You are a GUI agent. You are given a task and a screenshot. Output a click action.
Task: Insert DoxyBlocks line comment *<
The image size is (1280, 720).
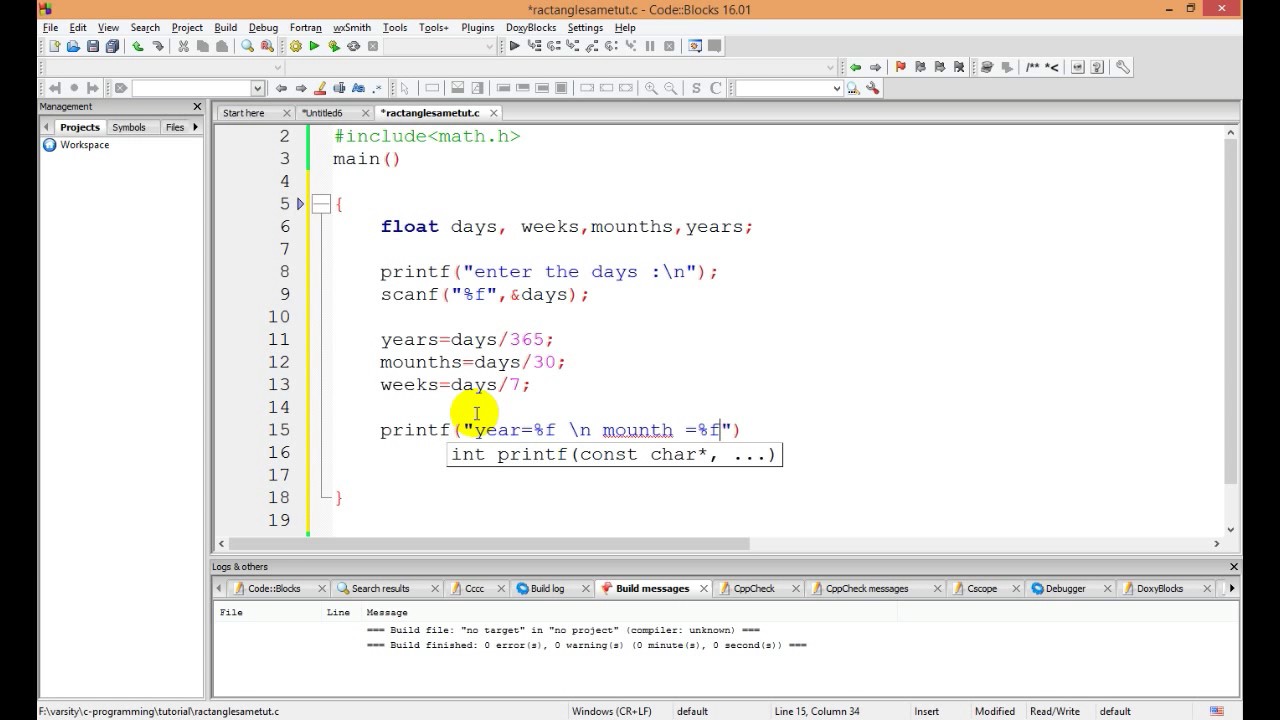[1052, 67]
